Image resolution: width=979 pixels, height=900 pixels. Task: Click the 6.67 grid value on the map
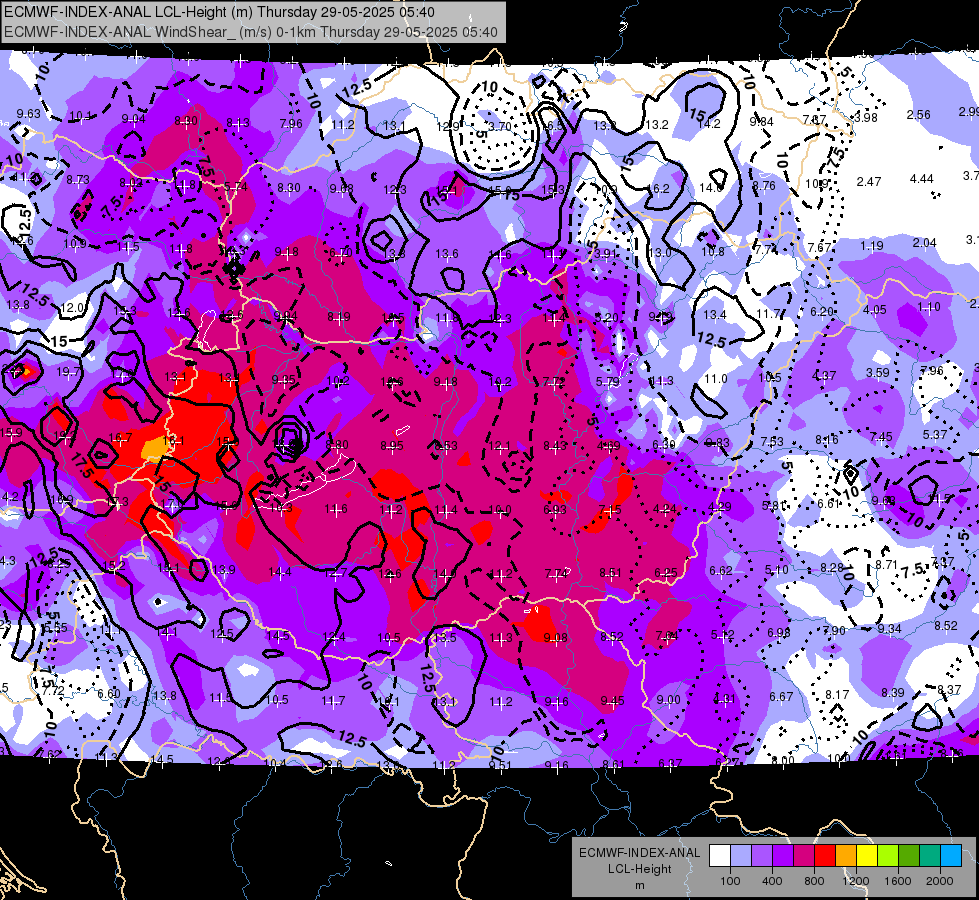pos(781,697)
